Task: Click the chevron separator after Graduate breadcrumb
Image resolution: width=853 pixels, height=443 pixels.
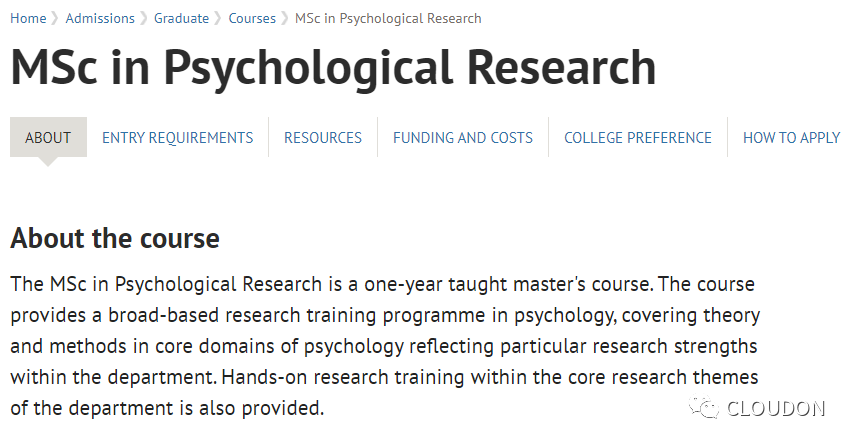Action: [218, 19]
